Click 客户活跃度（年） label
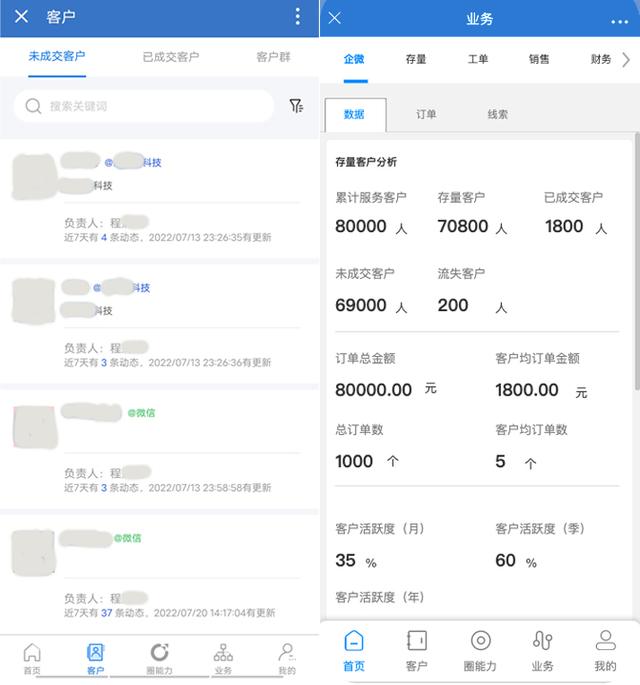The width and height of the screenshot is (640, 685). point(380,597)
